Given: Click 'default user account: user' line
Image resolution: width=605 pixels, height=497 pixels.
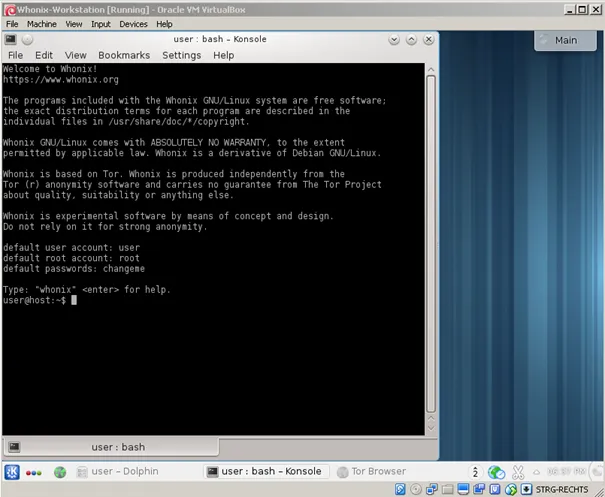Looking at the screenshot, I should [71, 248].
